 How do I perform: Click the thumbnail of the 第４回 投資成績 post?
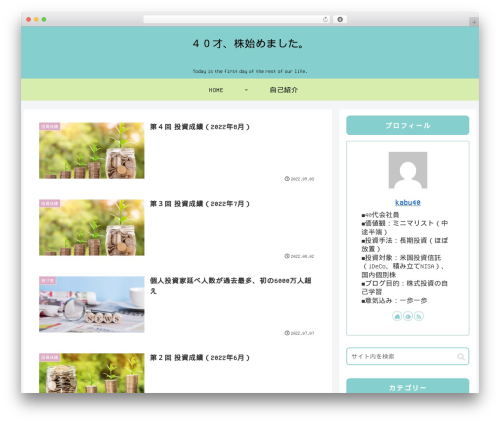click(x=92, y=151)
